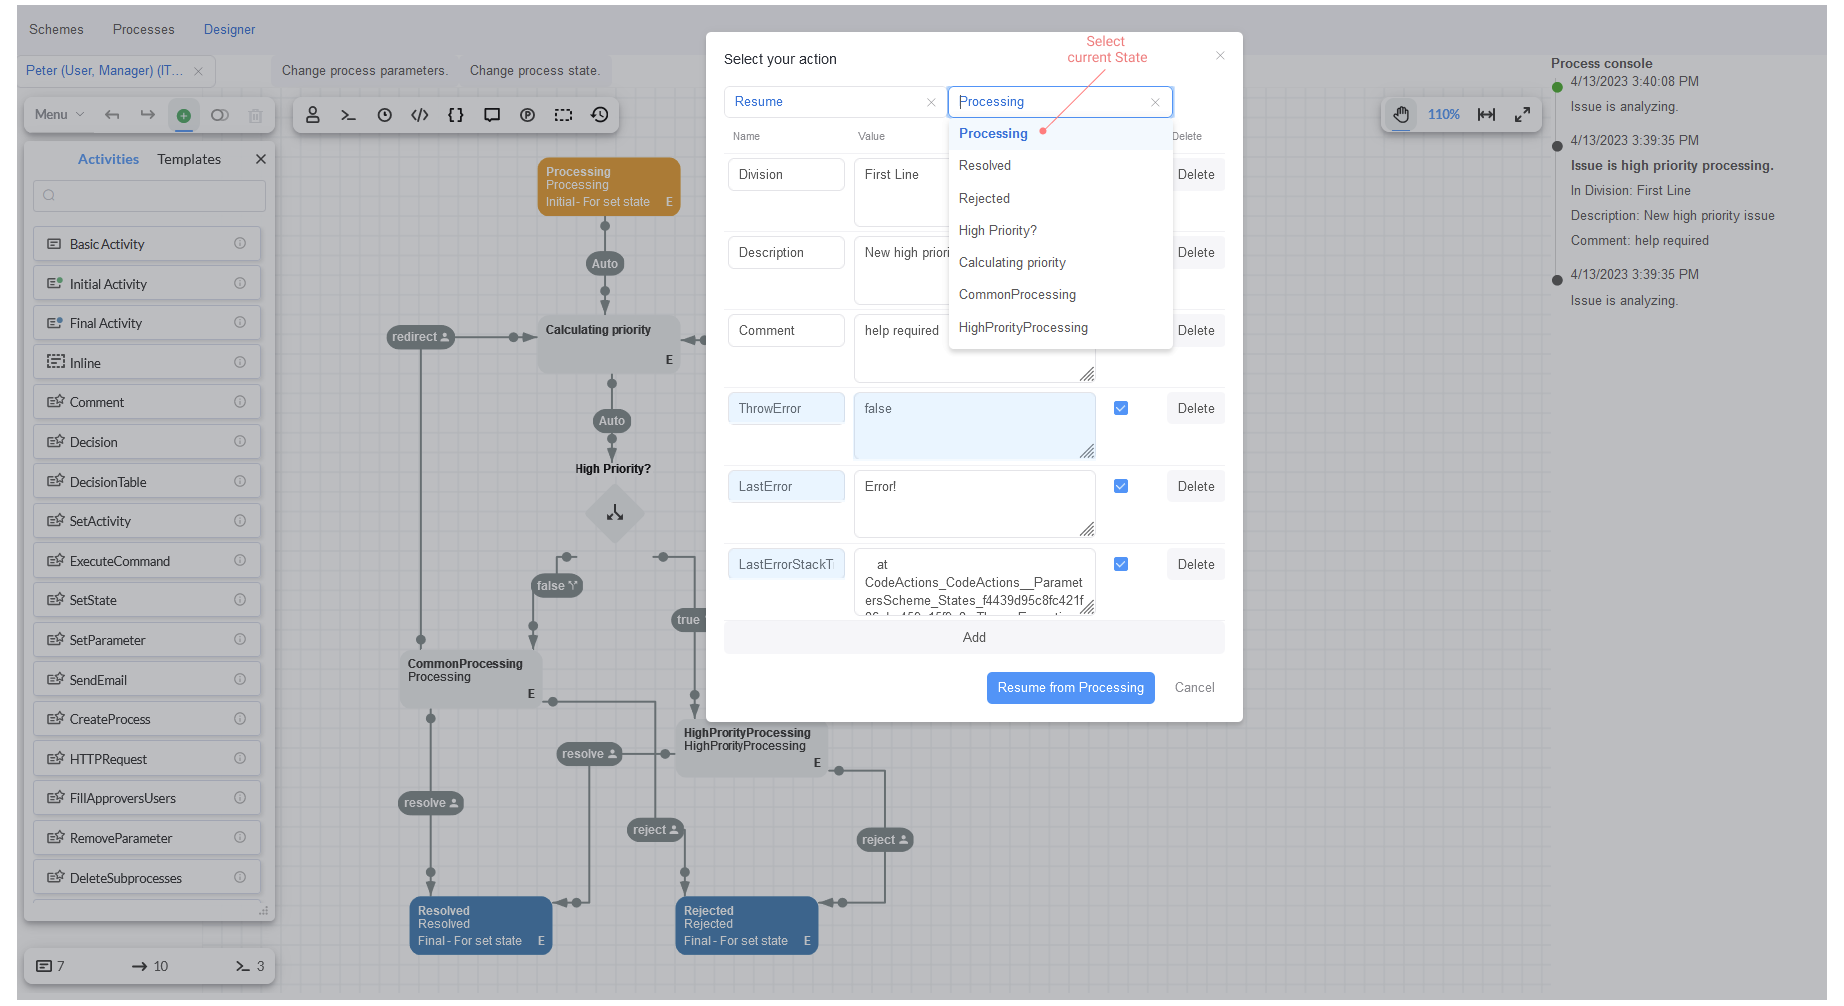The height and width of the screenshot is (1006, 1844).
Task: Click the orange Processing initial node
Action: 608,186
